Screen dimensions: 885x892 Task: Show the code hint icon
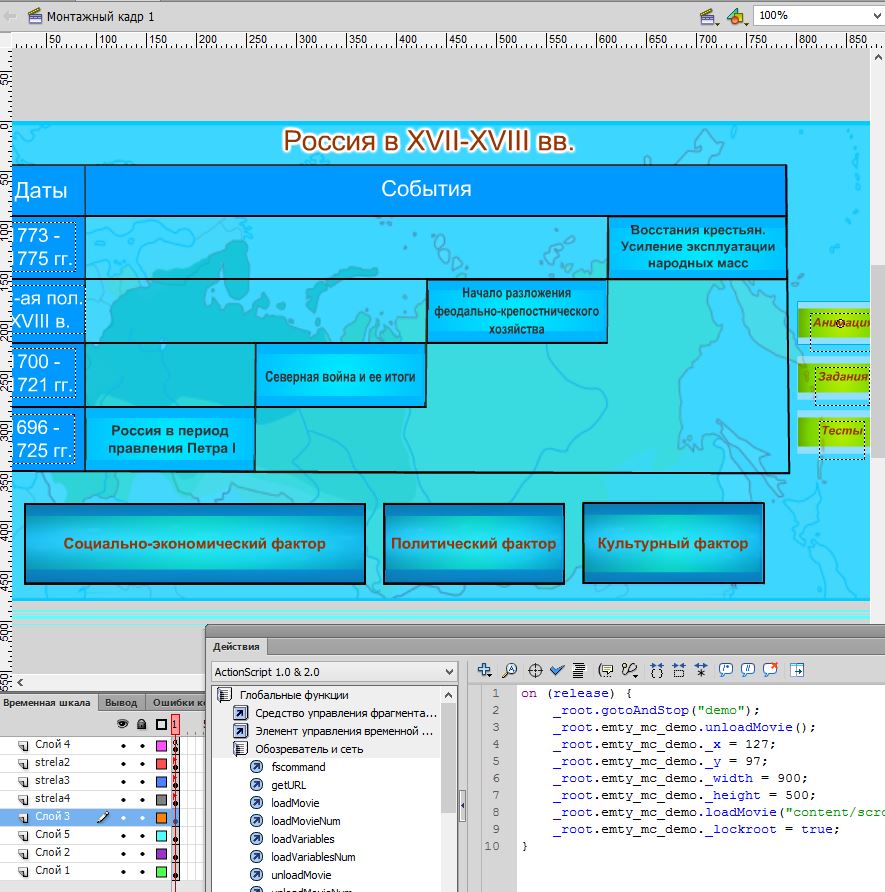606,670
